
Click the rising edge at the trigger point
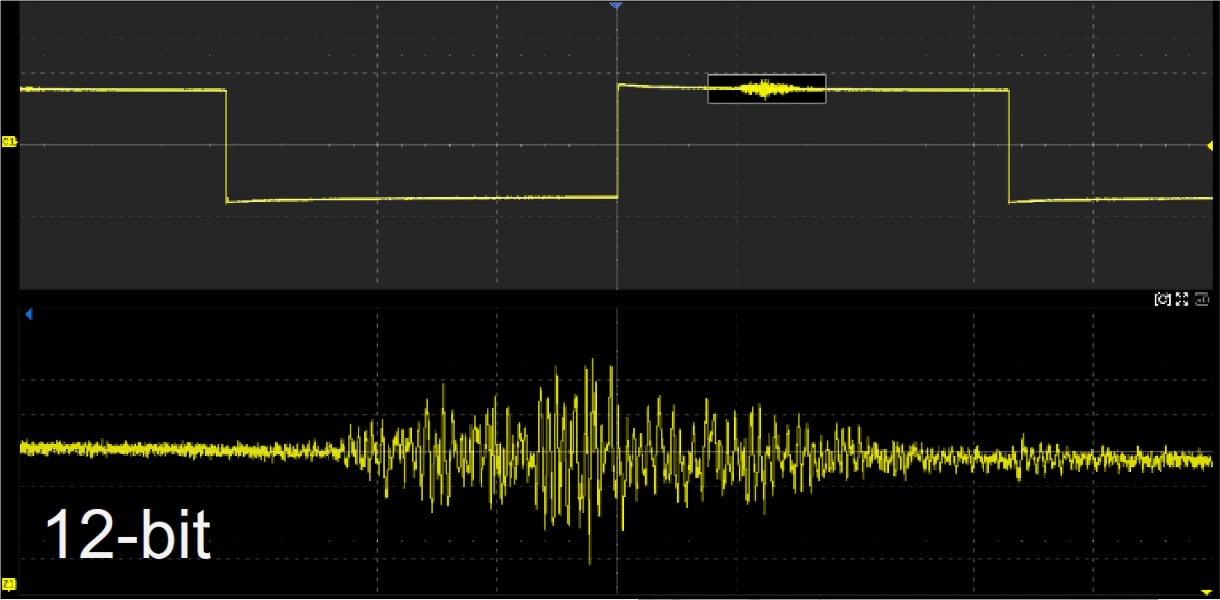point(617,140)
